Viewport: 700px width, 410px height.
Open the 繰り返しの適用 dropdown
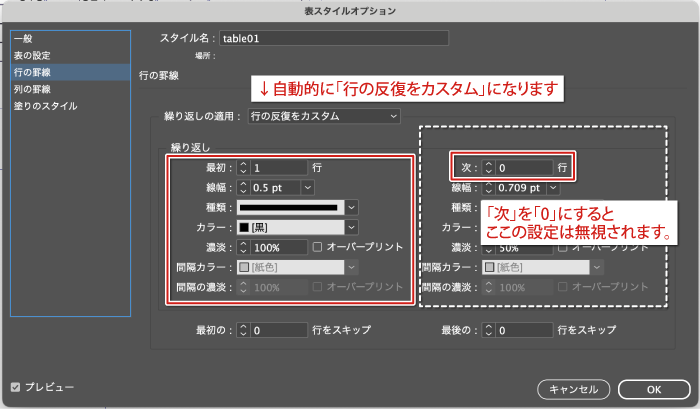(323, 117)
